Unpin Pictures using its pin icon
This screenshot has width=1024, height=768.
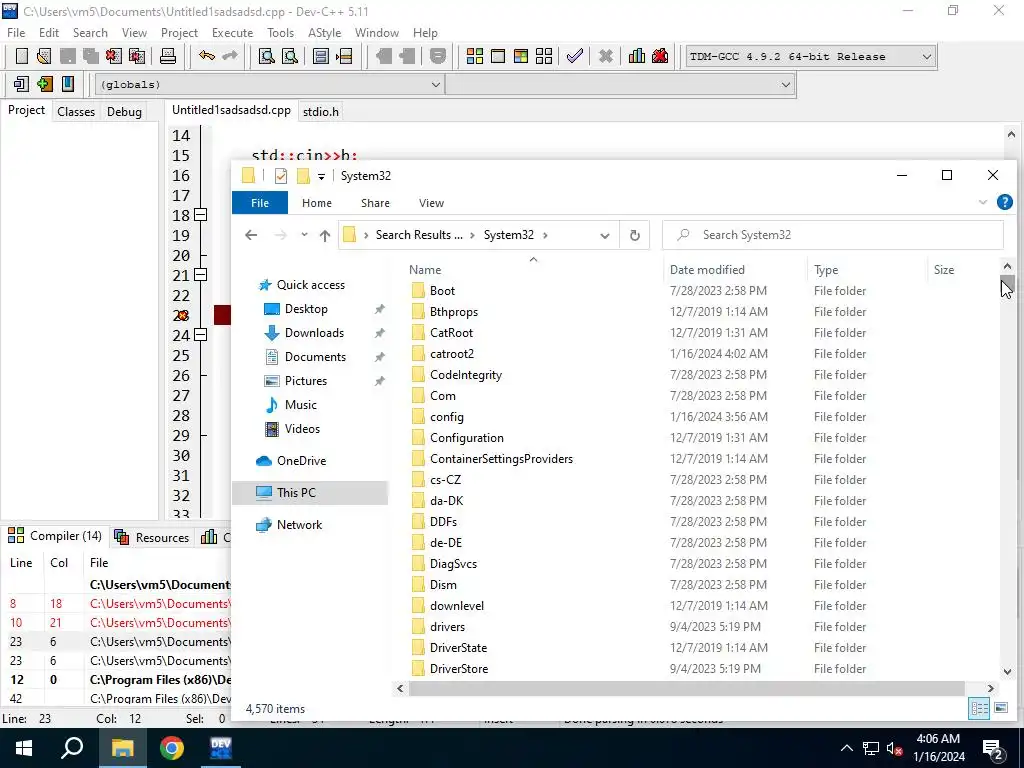[379, 381]
